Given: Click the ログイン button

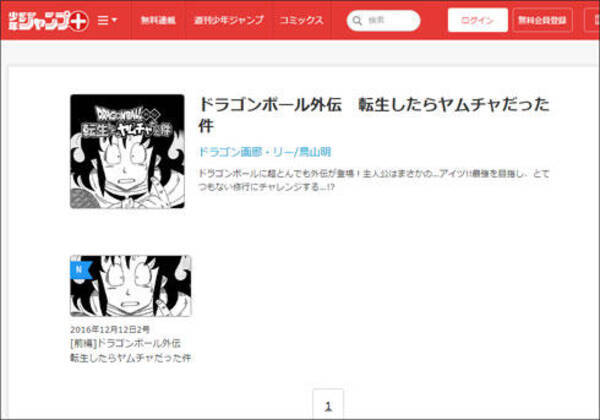Looking at the screenshot, I should tap(478, 20).
